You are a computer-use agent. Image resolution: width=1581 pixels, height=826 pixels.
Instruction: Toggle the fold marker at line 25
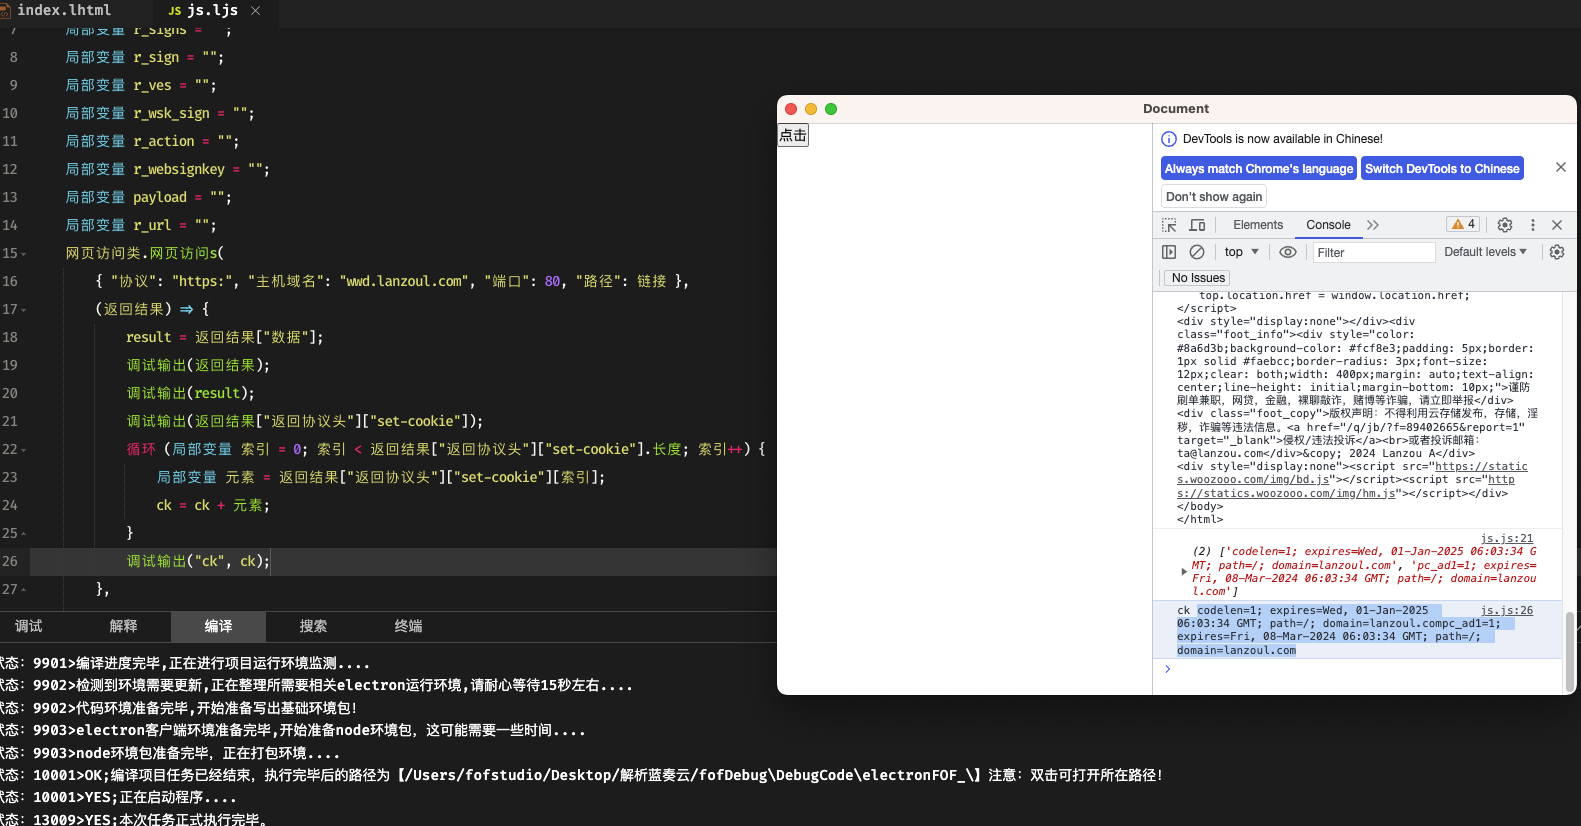pyautogui.click(x=24, y=534)
